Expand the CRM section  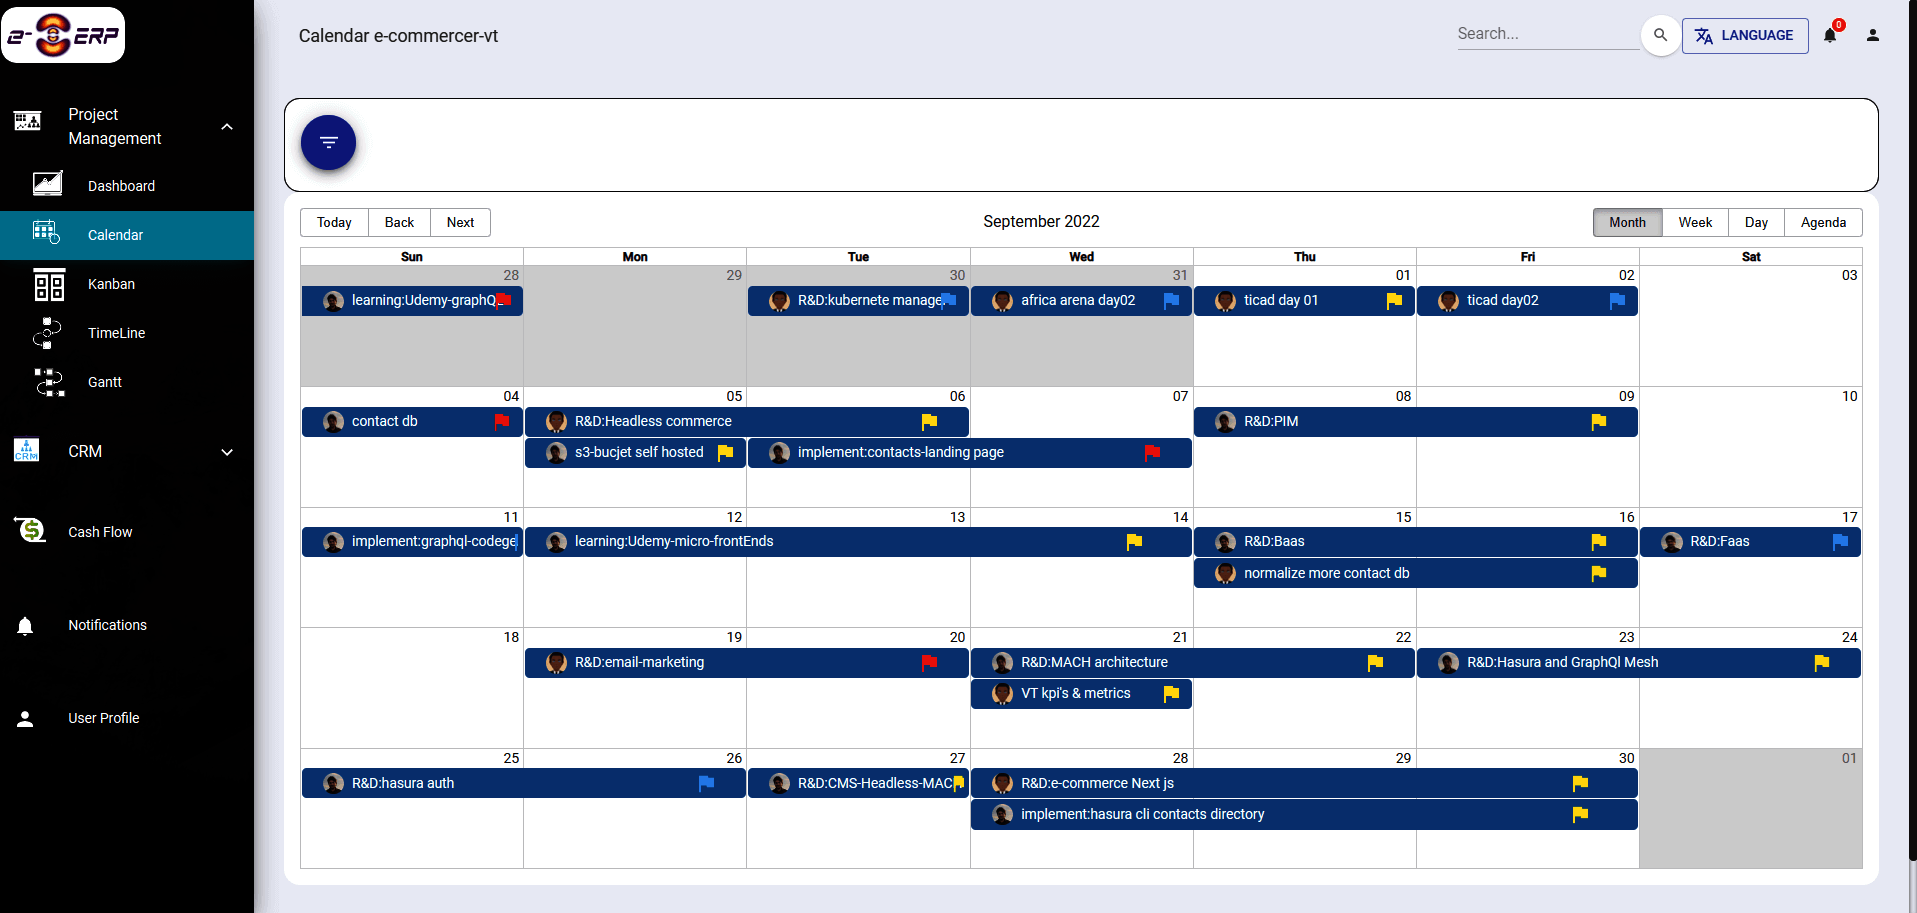227,452
